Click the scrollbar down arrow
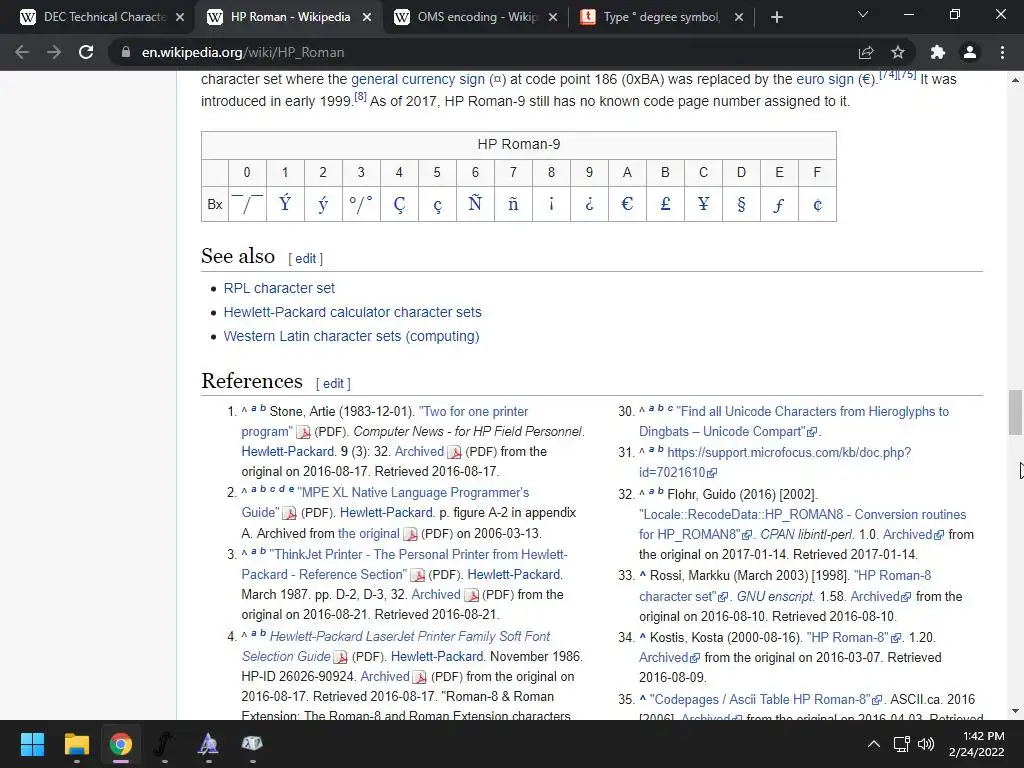Screen dimensions: 1024x768 [x=1015, y=711]
